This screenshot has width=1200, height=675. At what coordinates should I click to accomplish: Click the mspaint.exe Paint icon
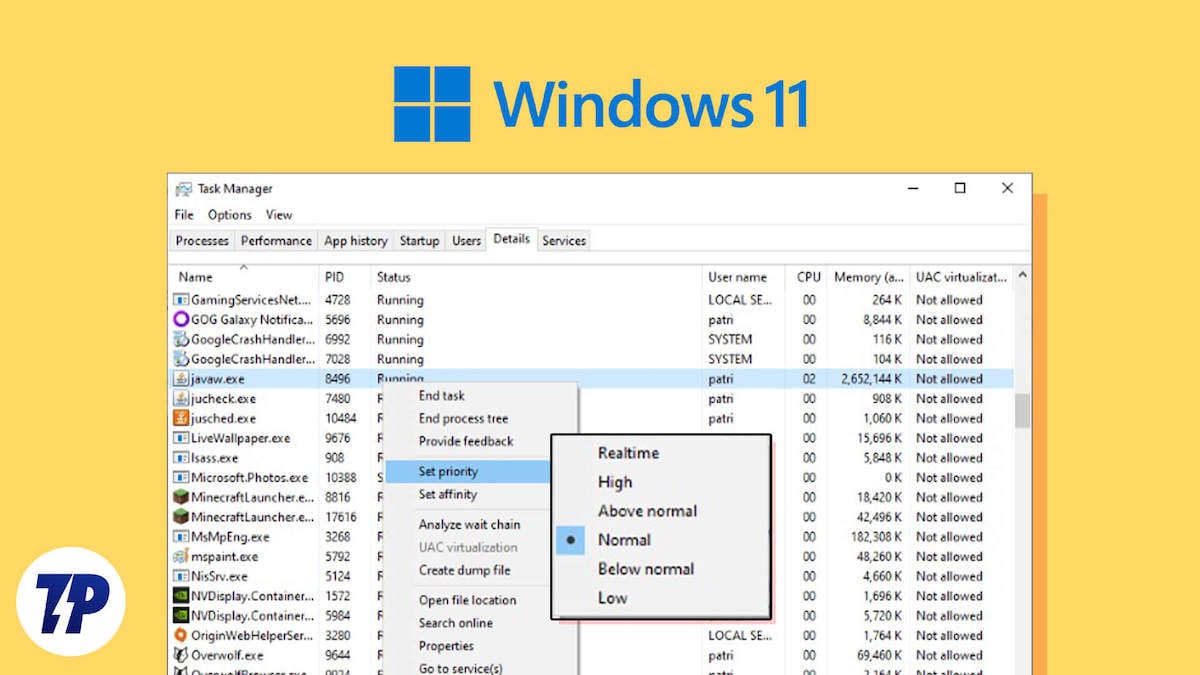pyautogui.click(x=180, y=556)
